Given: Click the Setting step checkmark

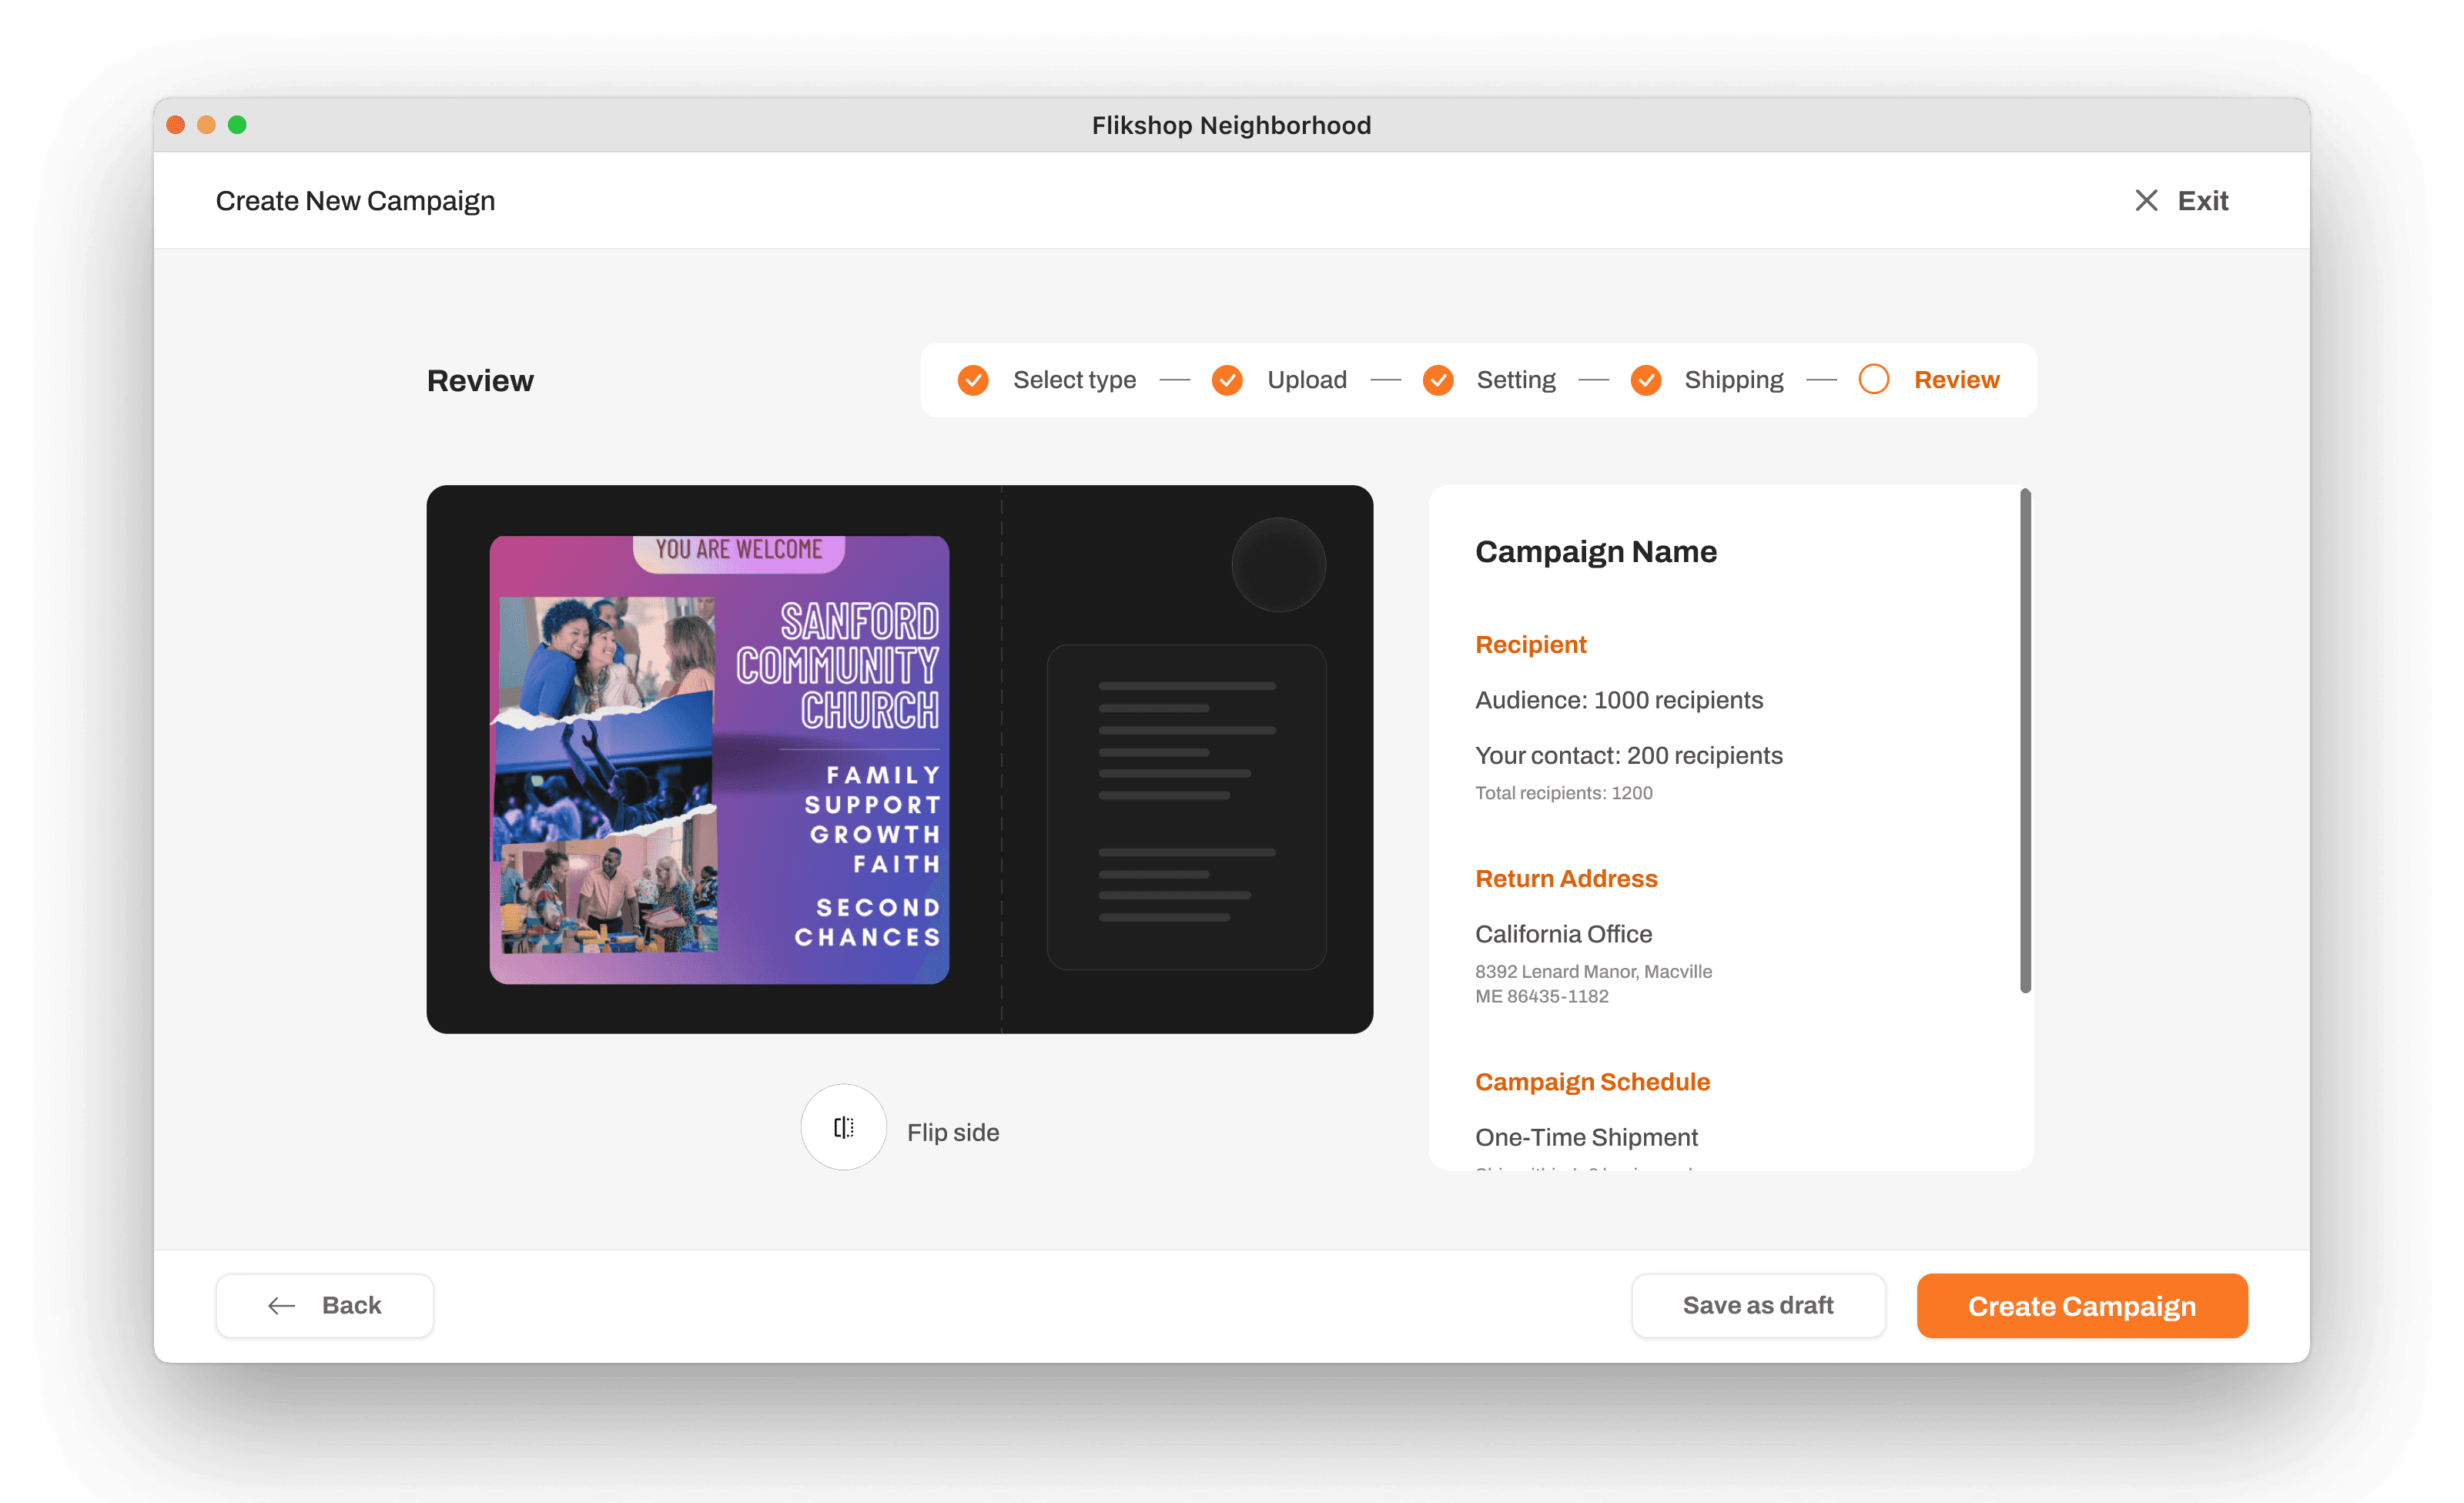Looking at the screenshot, I should [x=1438, y=380].
